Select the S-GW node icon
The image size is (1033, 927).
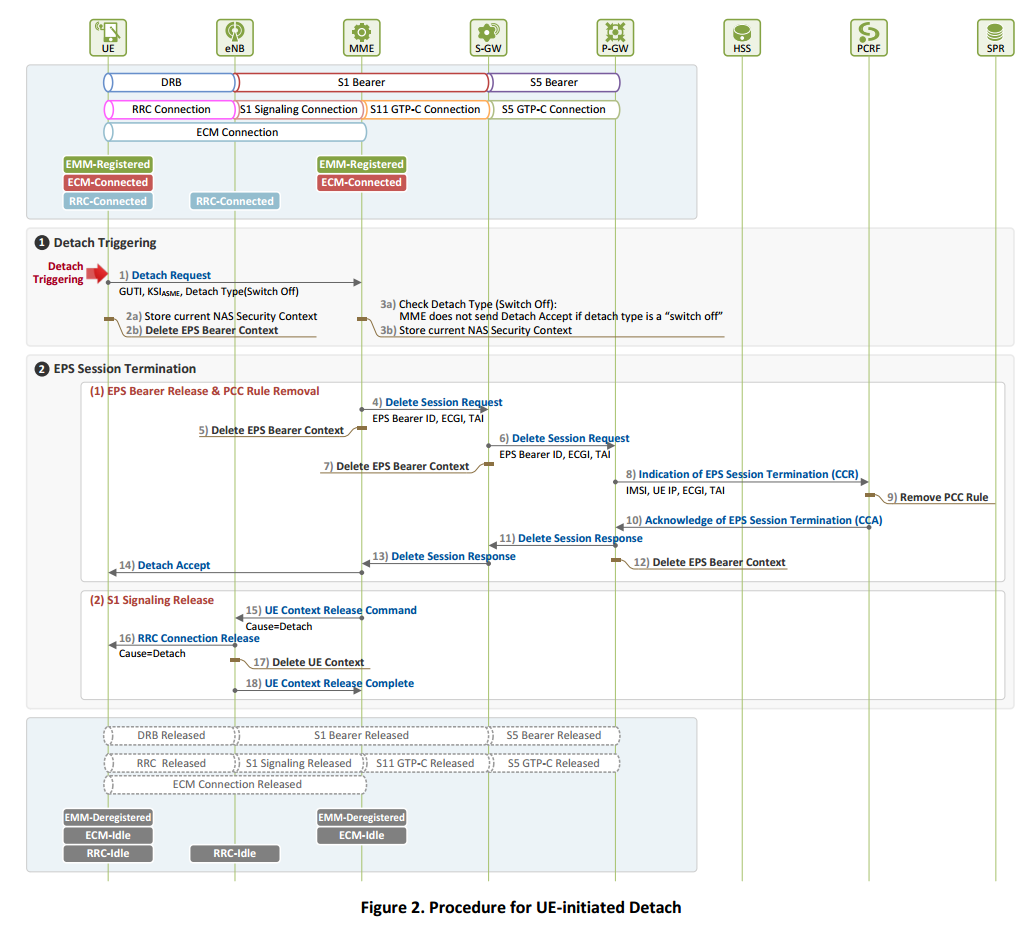(488, 38)
